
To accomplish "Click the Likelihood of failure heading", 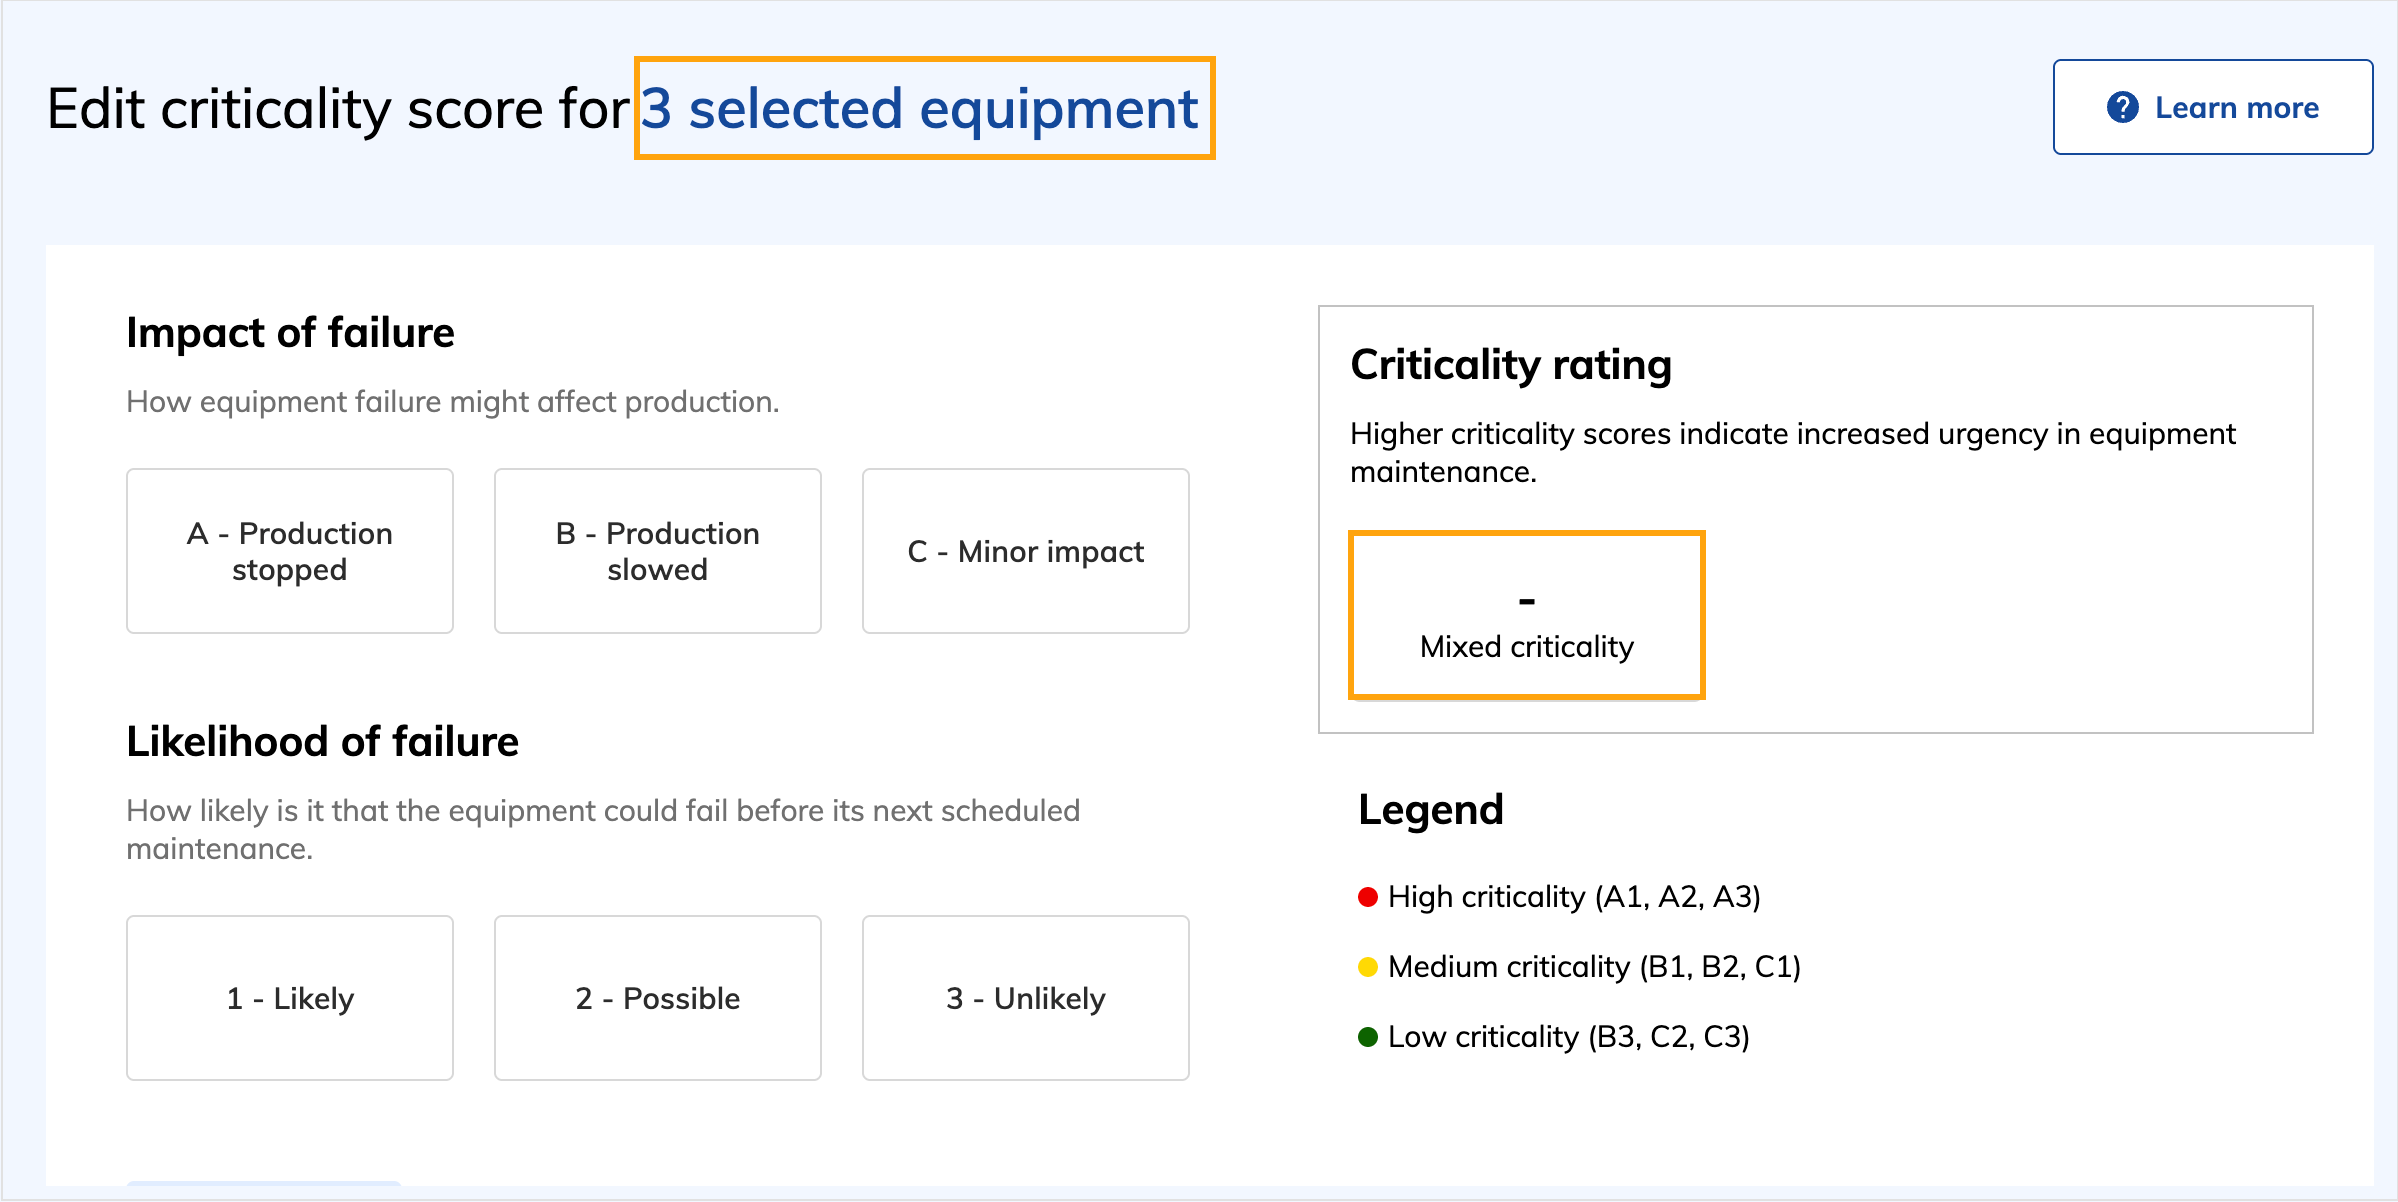I will [322, 742].
